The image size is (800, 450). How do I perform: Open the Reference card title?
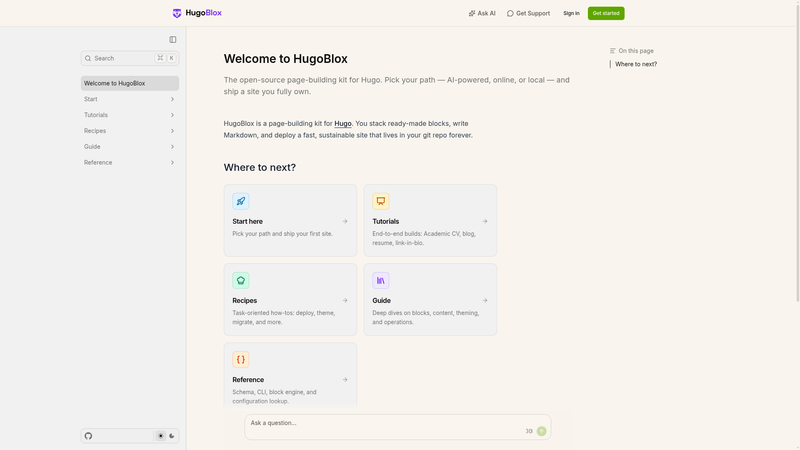point(248,380)
